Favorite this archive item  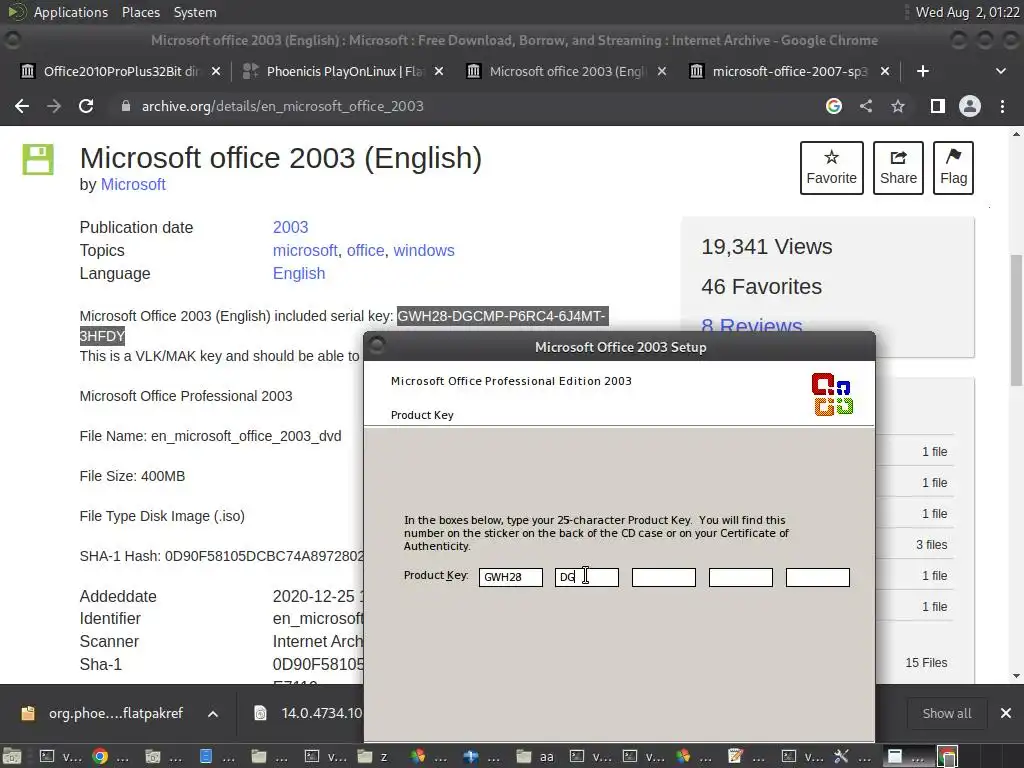[831, 168]
